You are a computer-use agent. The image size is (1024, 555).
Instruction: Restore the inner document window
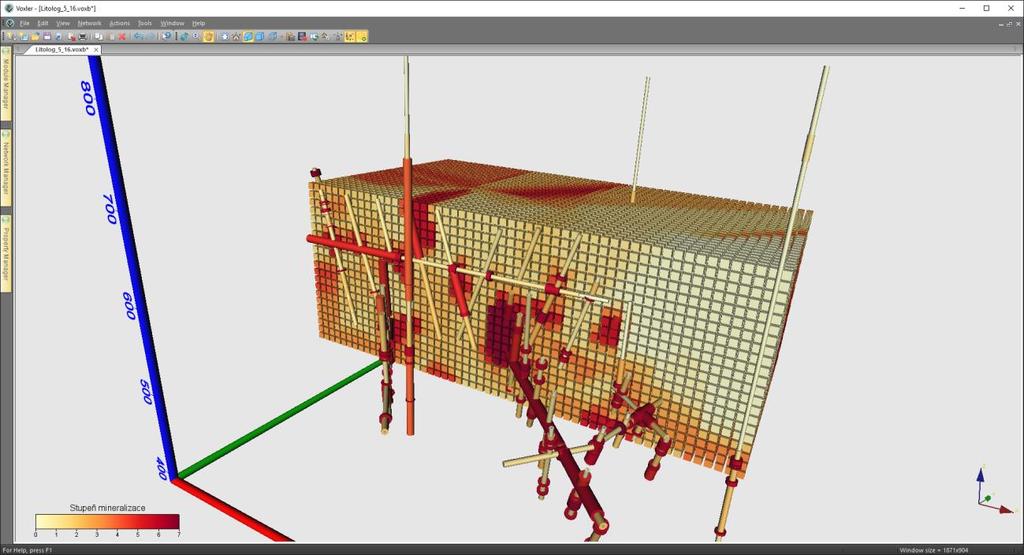(1010, 24)
